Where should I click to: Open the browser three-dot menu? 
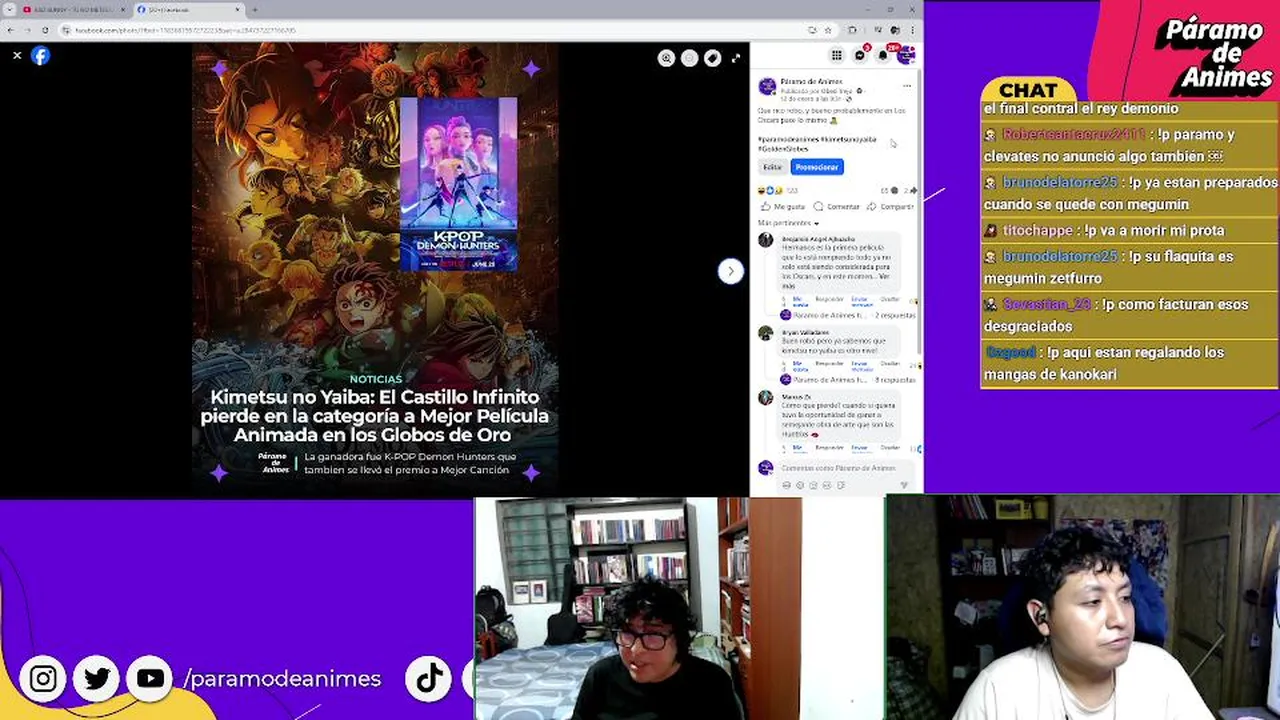coord(914,30)
